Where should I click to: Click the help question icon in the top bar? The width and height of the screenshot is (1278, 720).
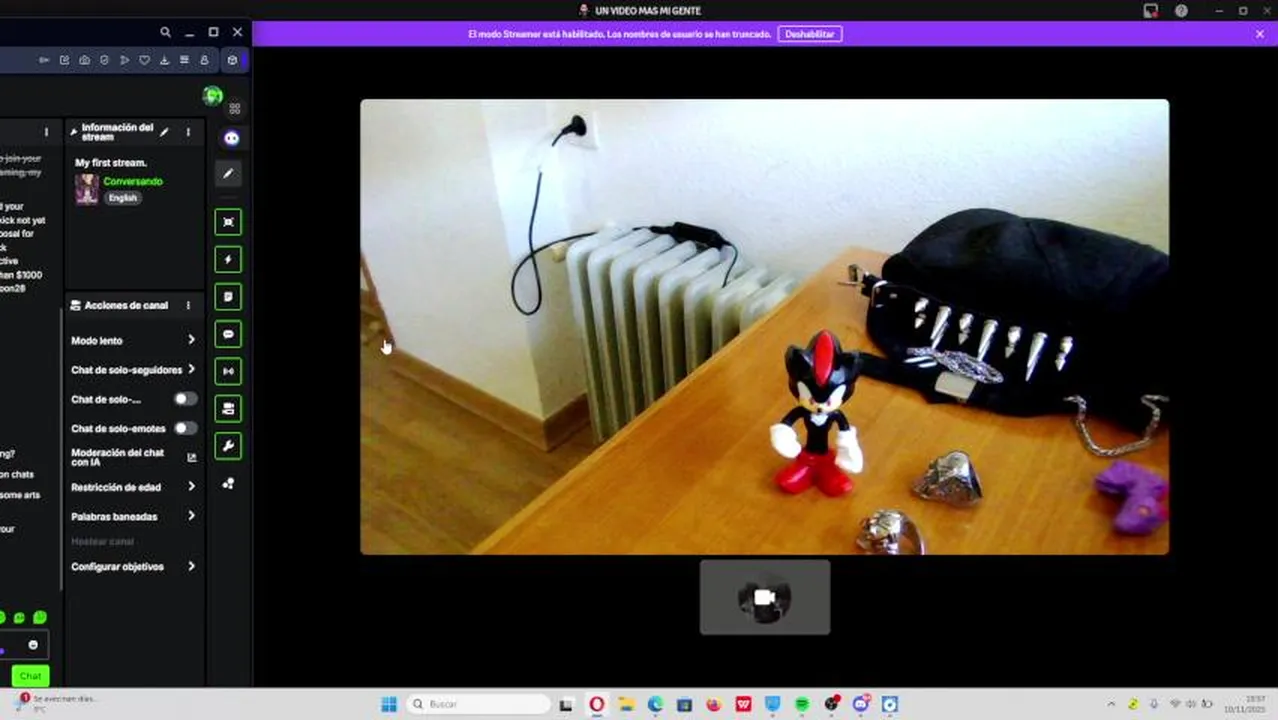tap(1182, 11)
